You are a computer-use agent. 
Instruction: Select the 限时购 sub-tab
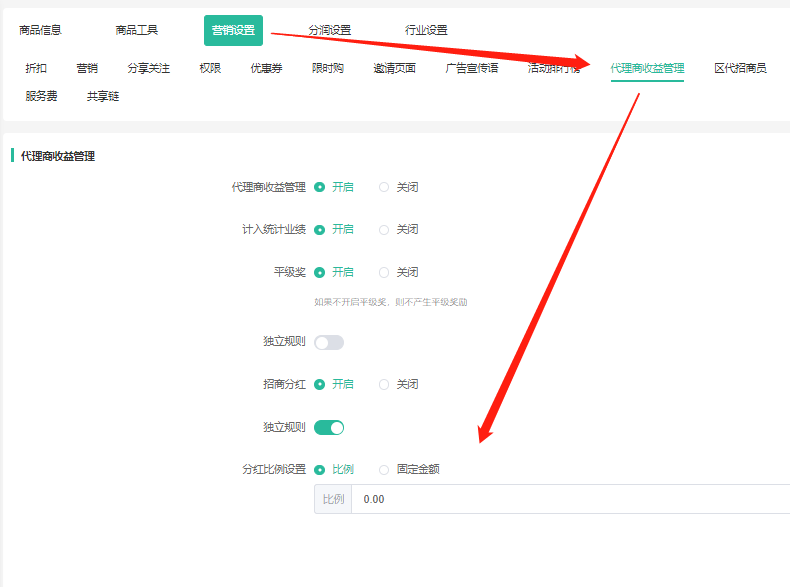coord(327,68)
